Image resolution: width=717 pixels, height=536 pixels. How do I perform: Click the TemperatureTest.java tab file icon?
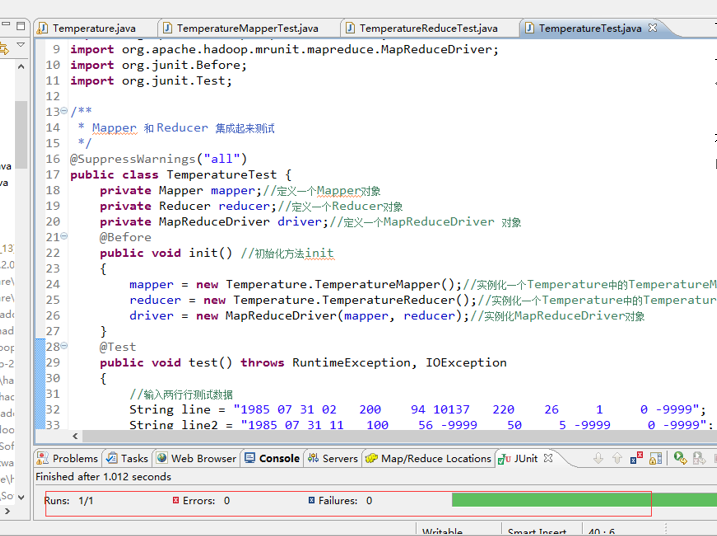point(529,28)
